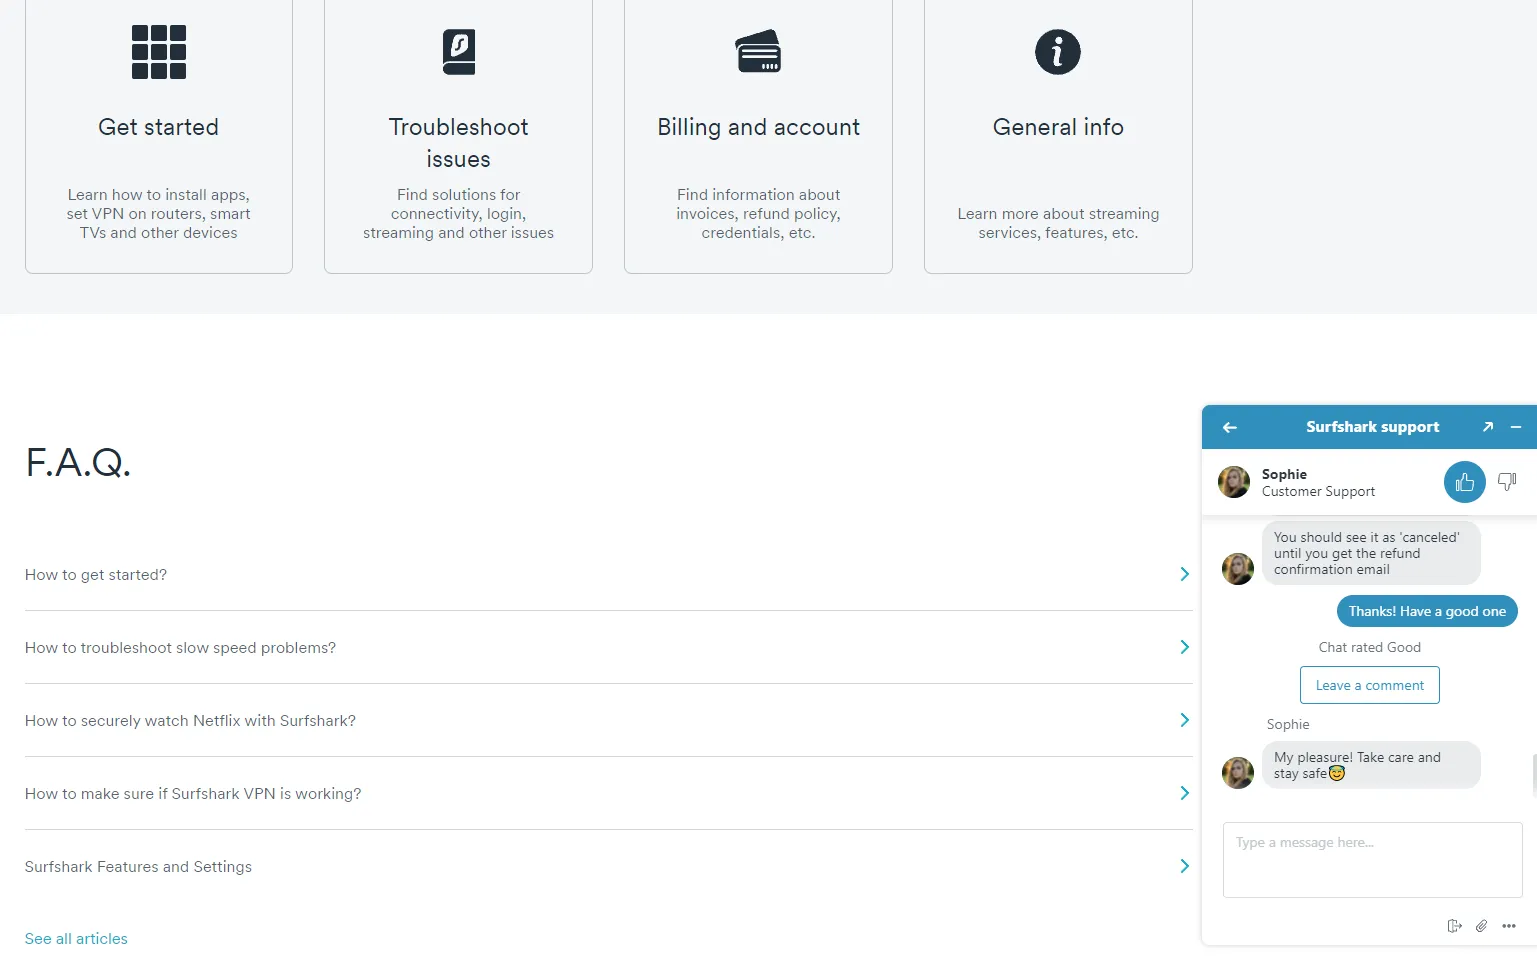Image resolution: width=1537 pixels, height=956 pixels.
Task: Click 'Find solutions for connectivity' description
Action: coord(459,214)
